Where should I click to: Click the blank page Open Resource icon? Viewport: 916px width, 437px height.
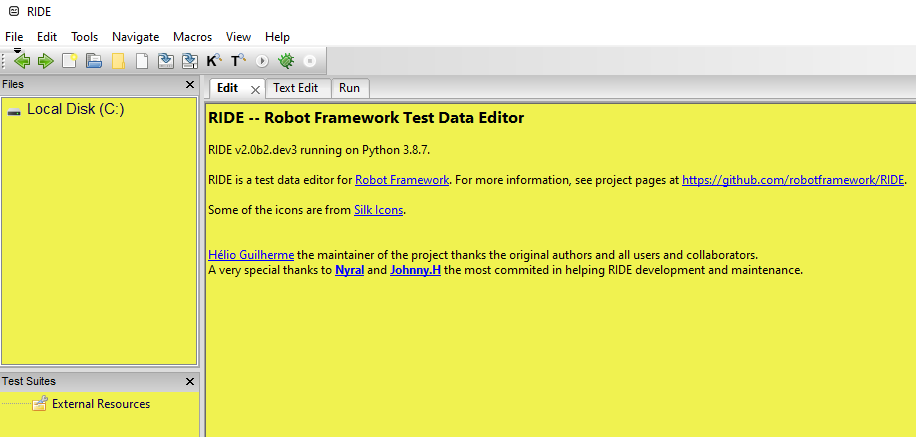[x=142, y=61]
